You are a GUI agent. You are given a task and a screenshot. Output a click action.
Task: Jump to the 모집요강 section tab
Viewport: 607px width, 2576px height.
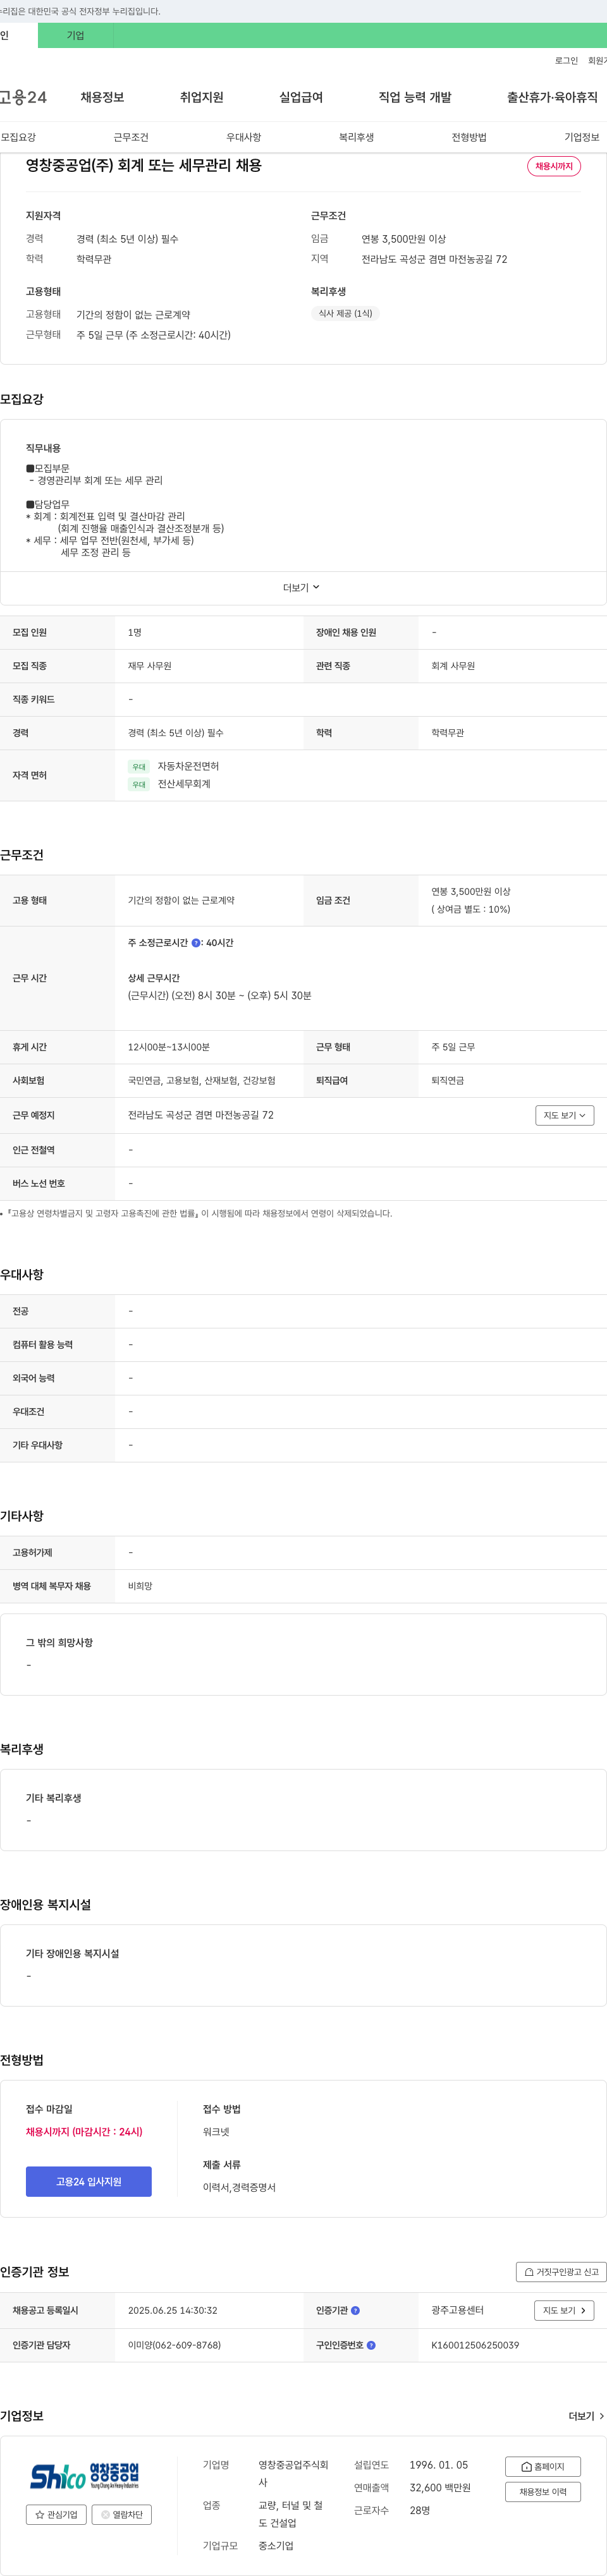[18, 137]
